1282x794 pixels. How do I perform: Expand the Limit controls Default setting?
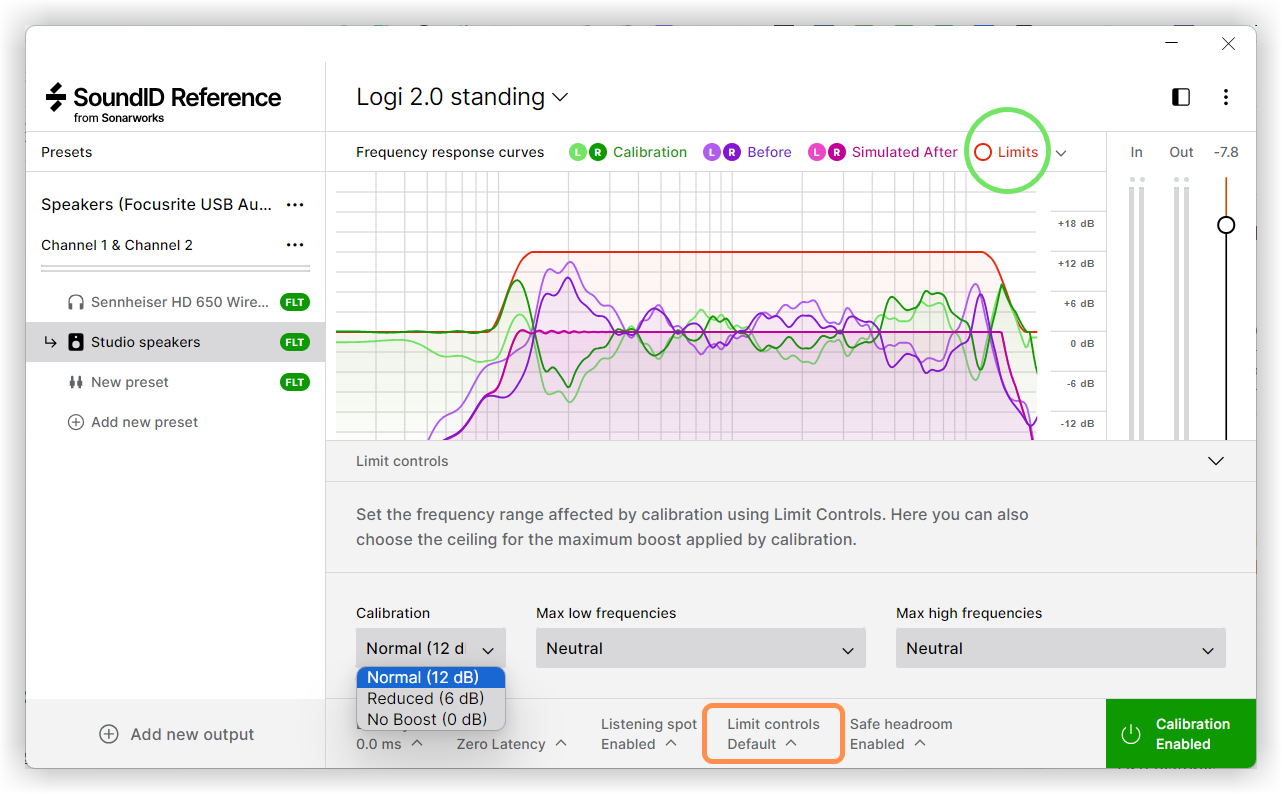coord(773,734)
